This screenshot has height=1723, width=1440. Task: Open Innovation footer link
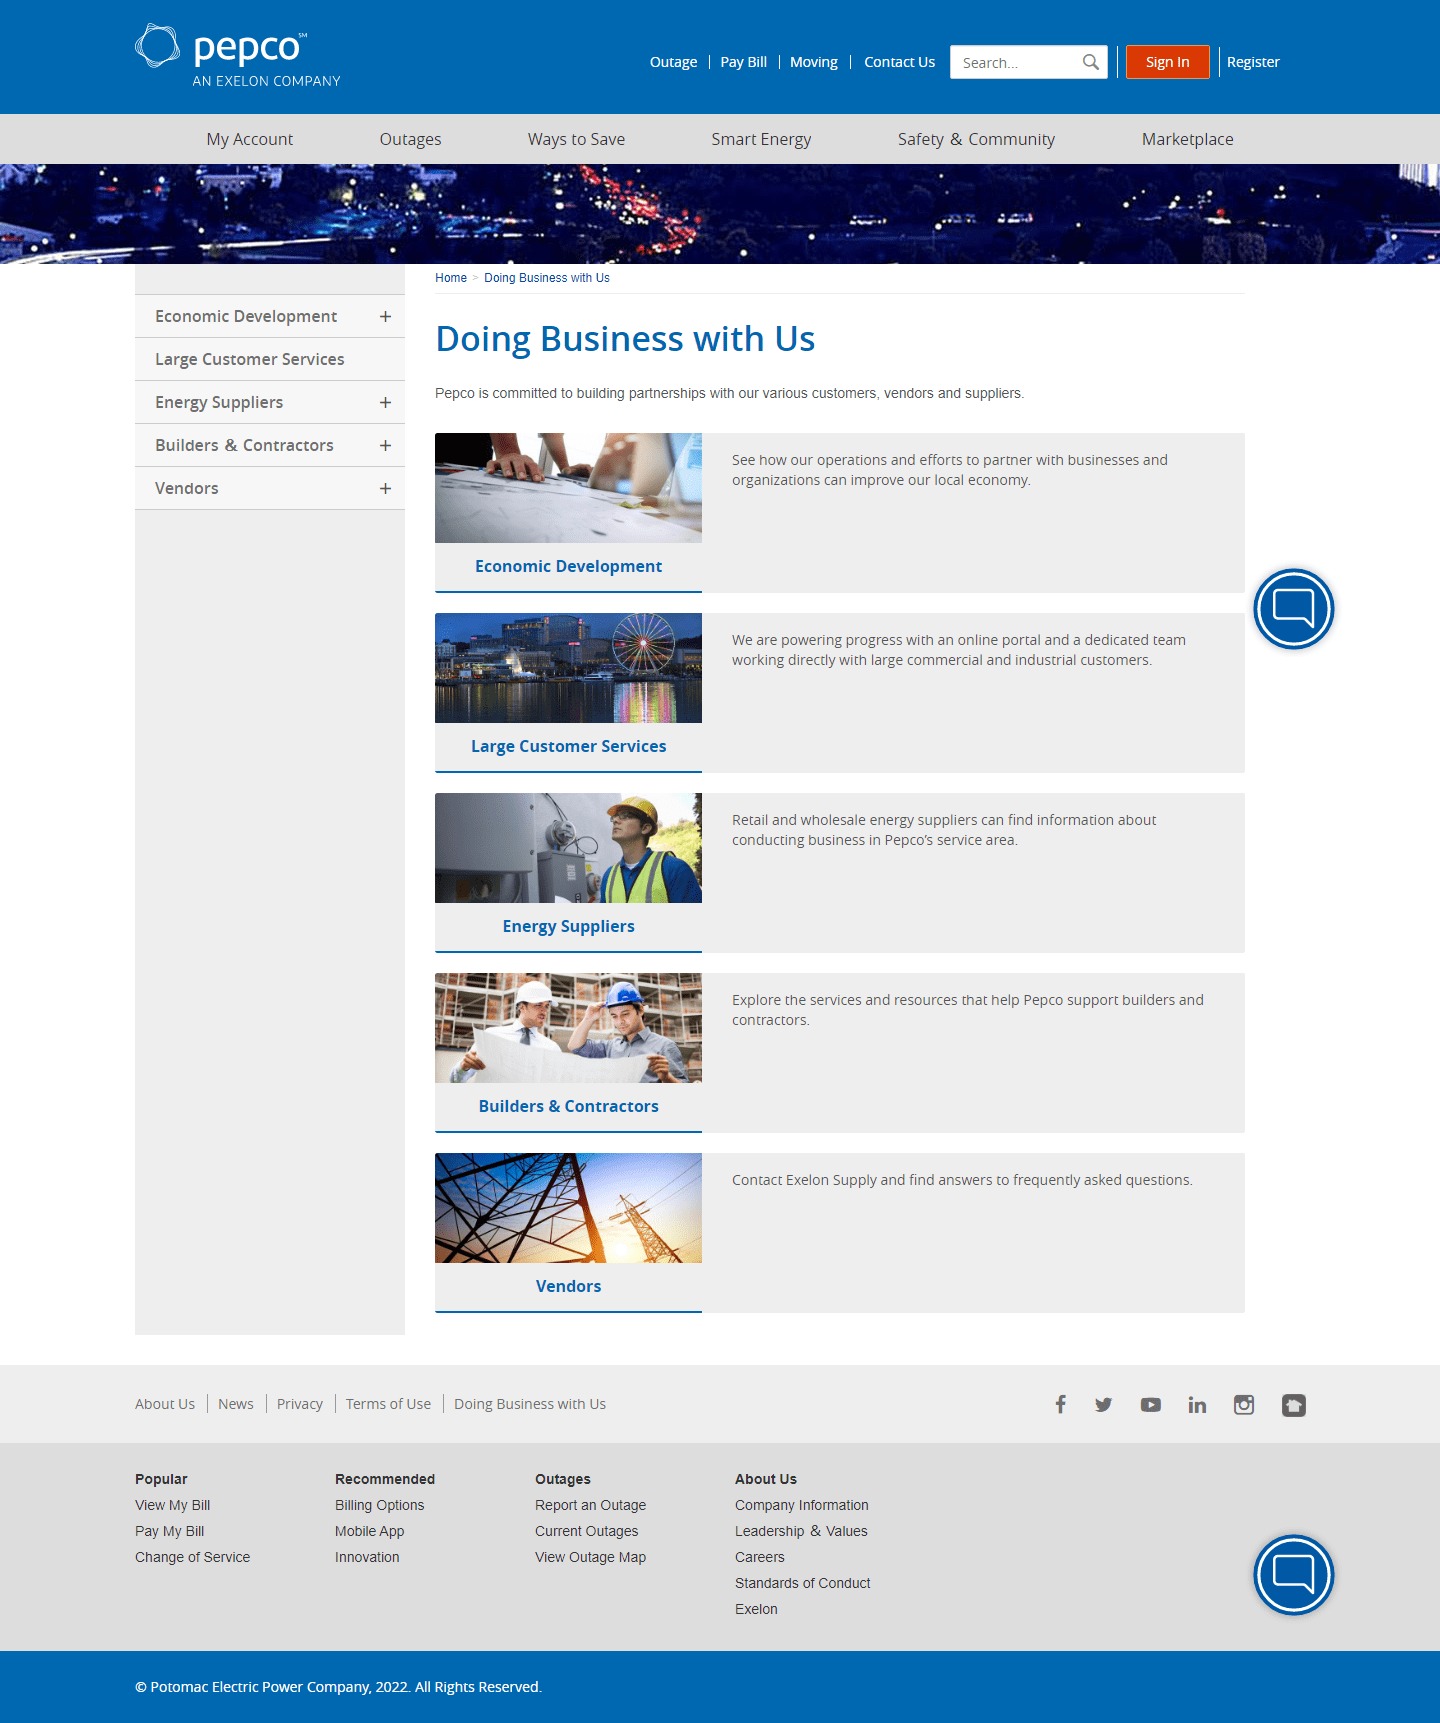pos(367,1557)
